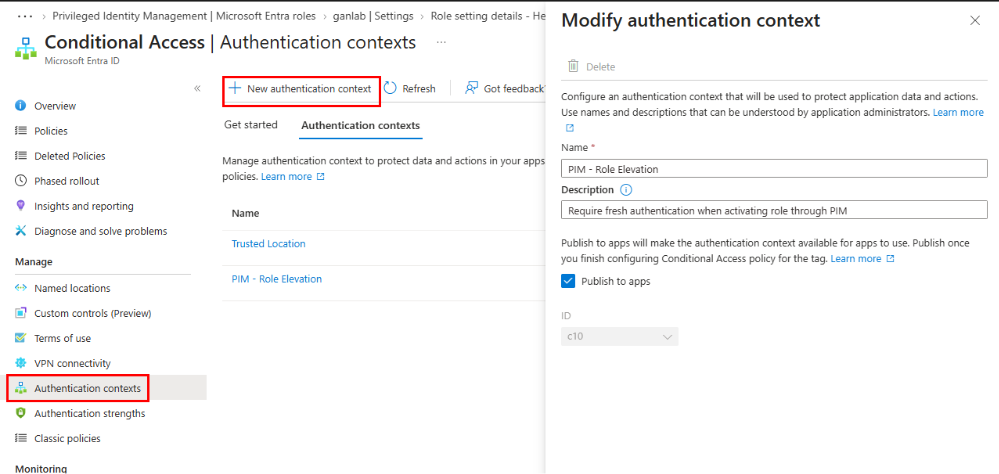Open the external link icon after Publish Learn more
The width and height of the screenshot is (999, 474).
point(891,259)
